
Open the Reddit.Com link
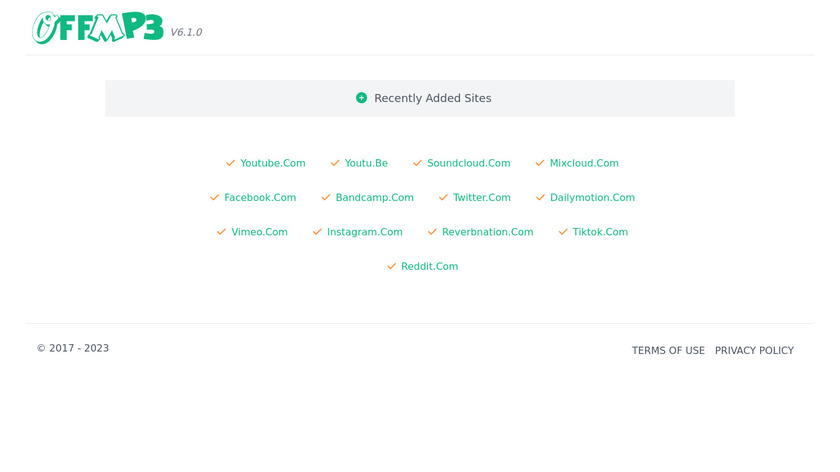coord(430,266)
